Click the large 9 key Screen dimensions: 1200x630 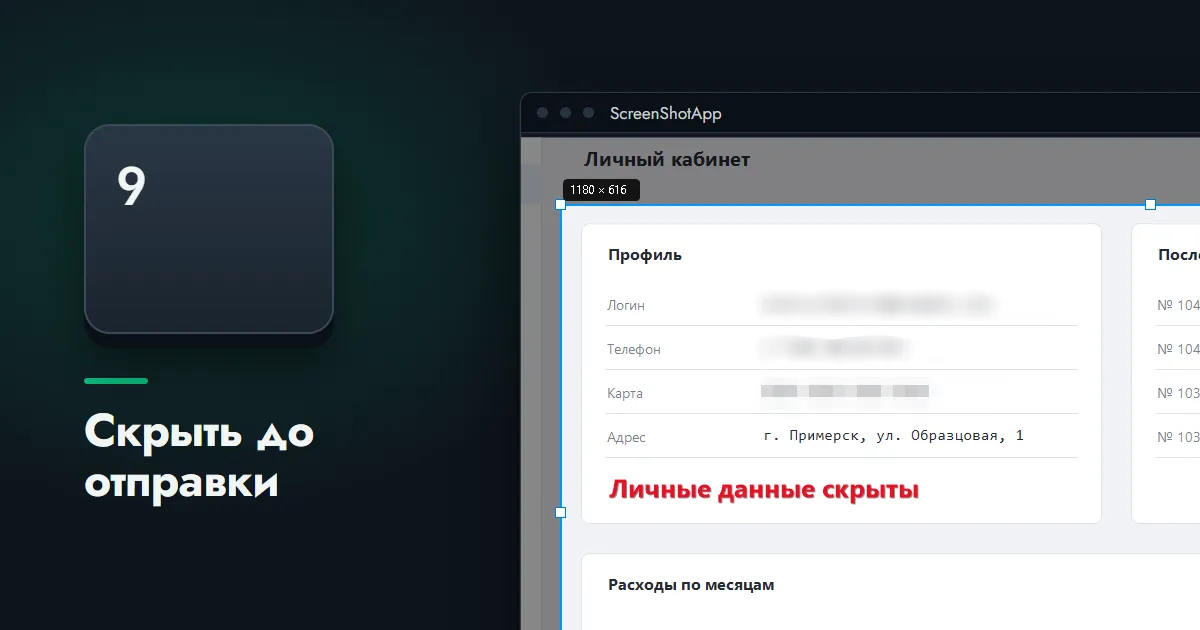(x=208, y=229)
